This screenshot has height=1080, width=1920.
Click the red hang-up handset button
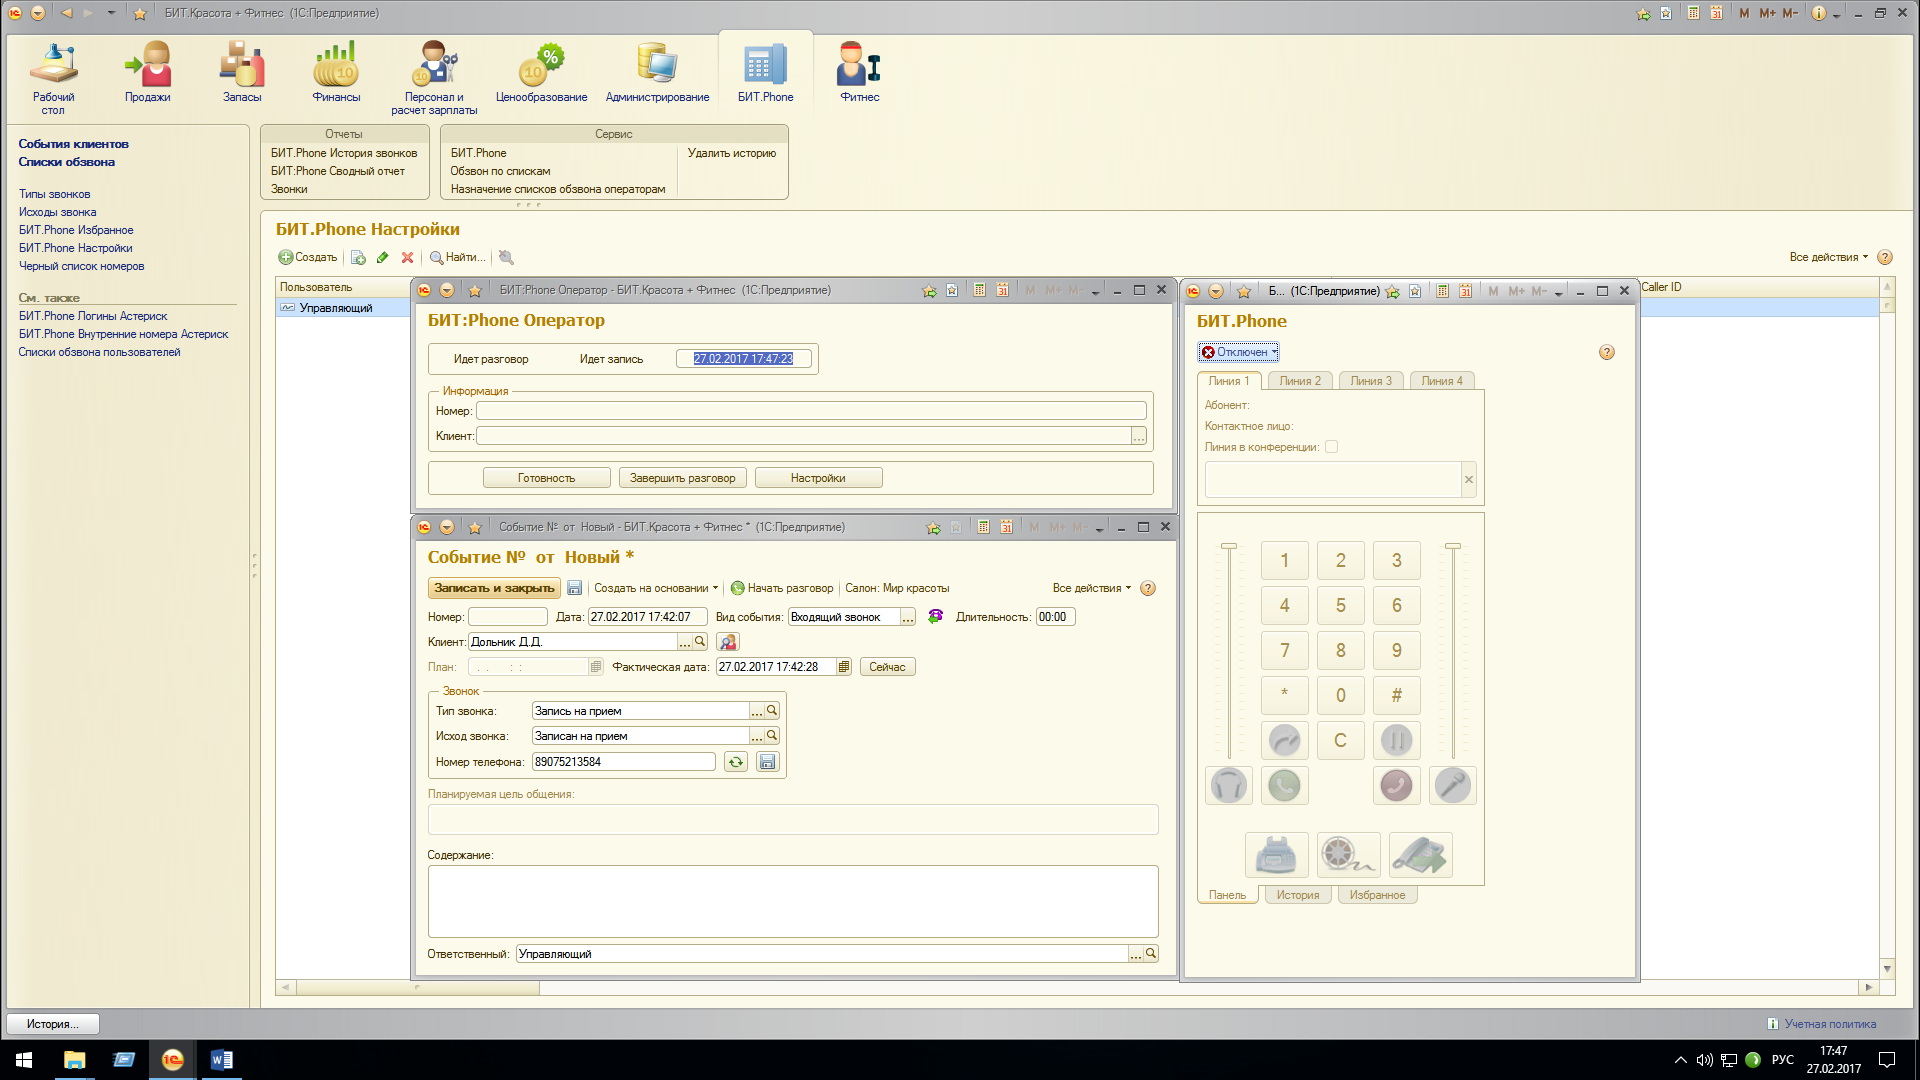click(x=1396, y=785)
